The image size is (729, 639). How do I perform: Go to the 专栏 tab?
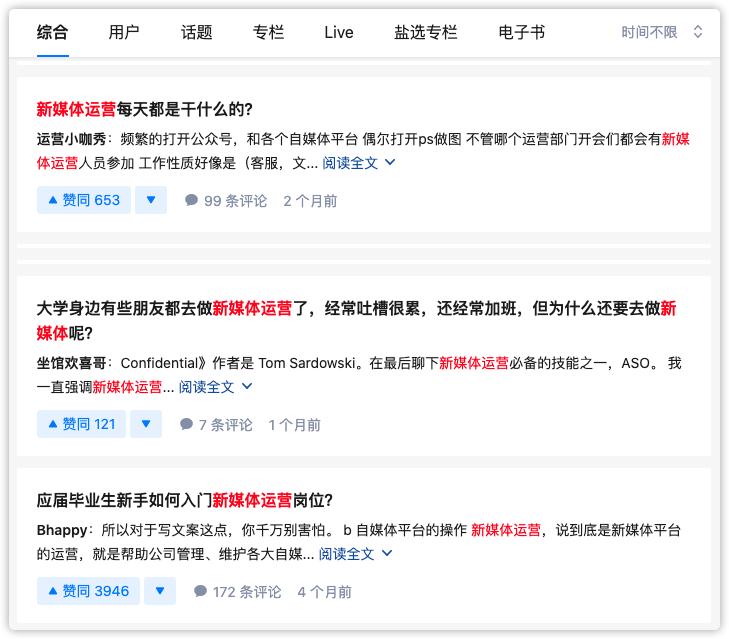(268, 33)
